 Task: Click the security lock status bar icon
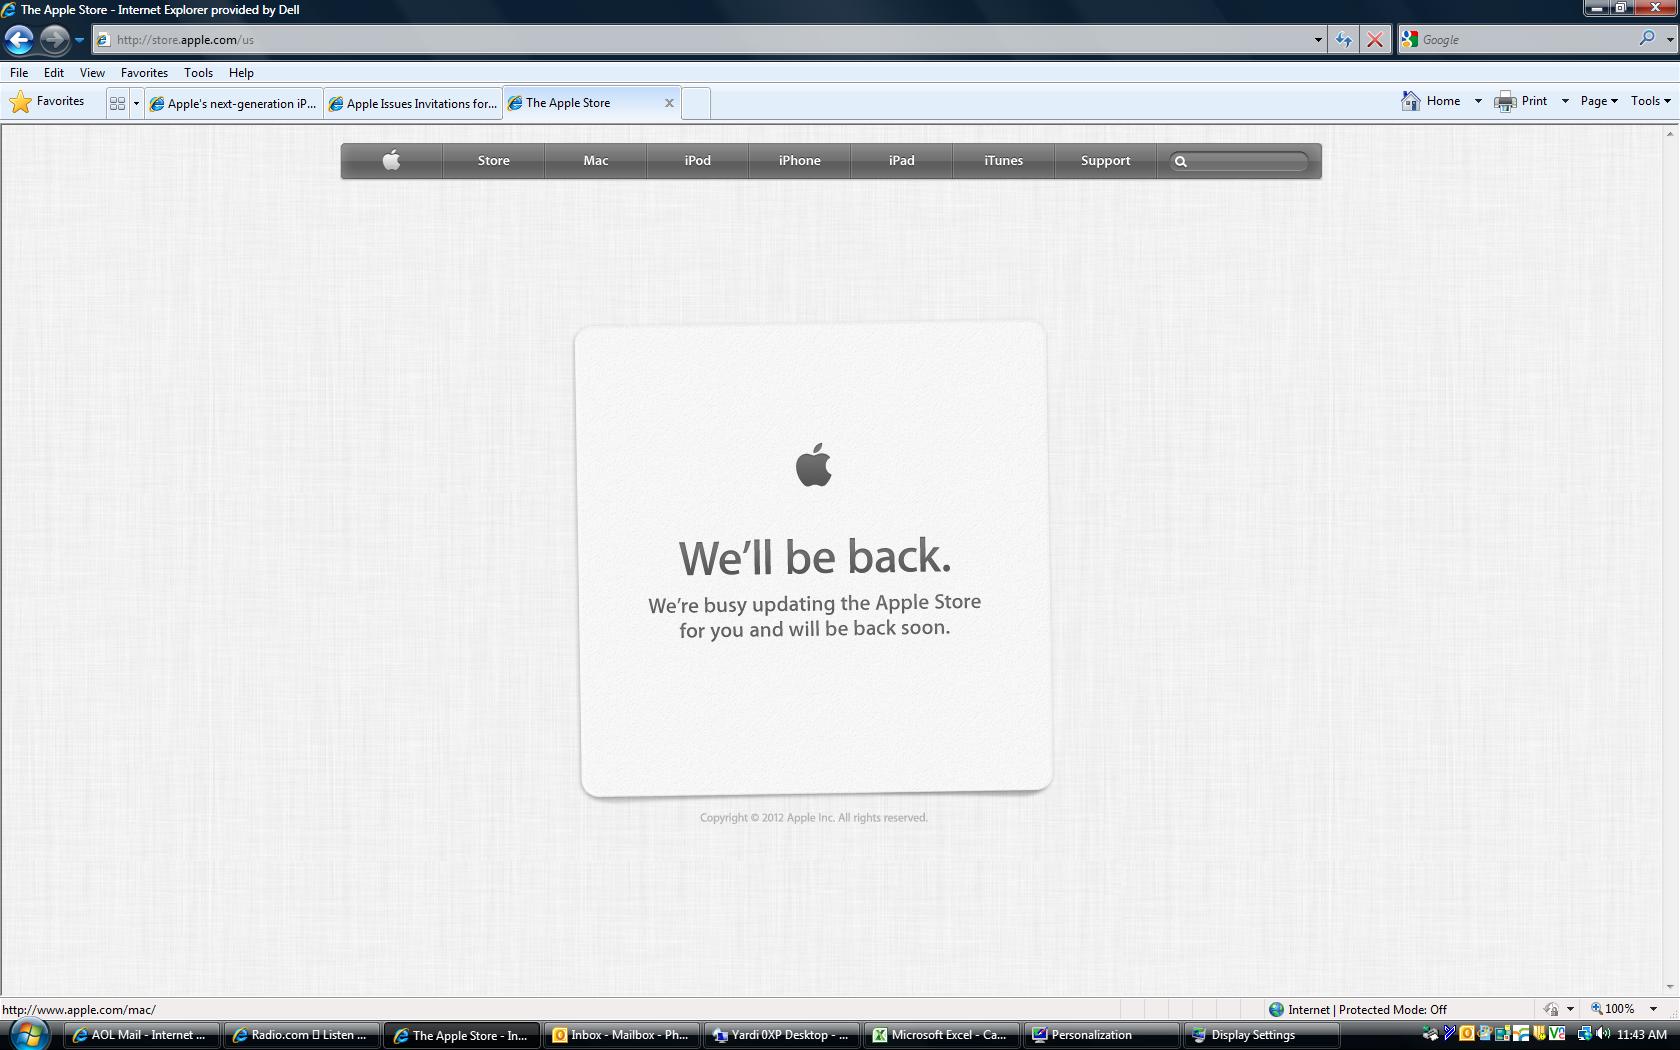[x=1551, y=1010]
